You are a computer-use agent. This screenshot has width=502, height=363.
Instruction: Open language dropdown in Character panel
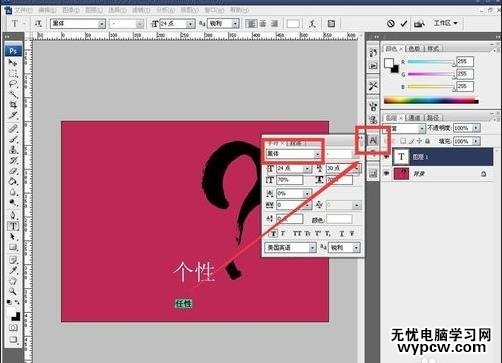[x=312, y=248]
